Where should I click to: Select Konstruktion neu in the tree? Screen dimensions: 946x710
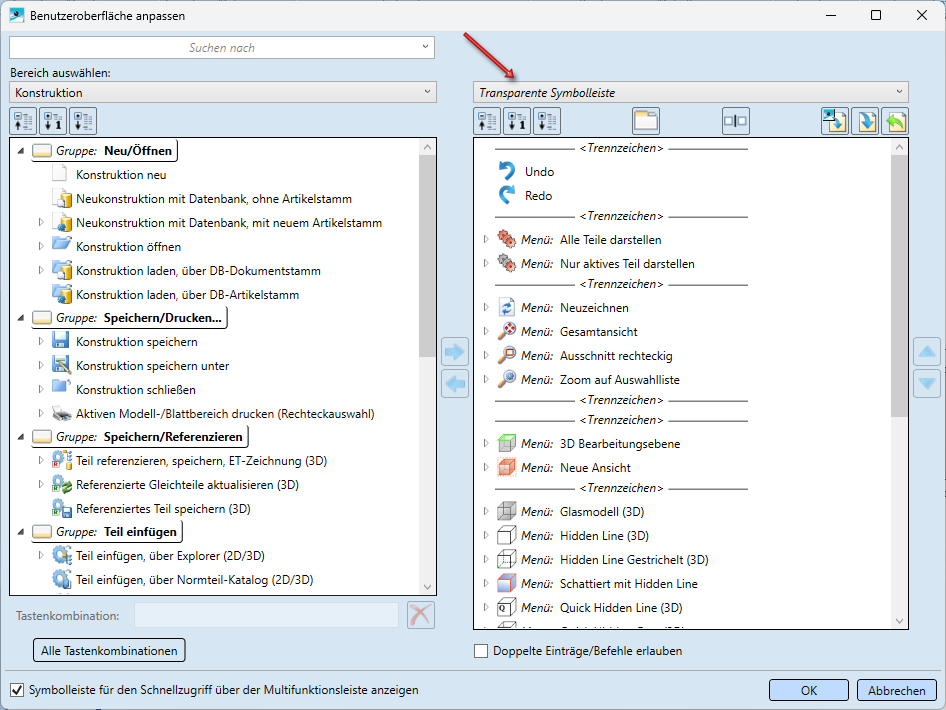[121, 174]
